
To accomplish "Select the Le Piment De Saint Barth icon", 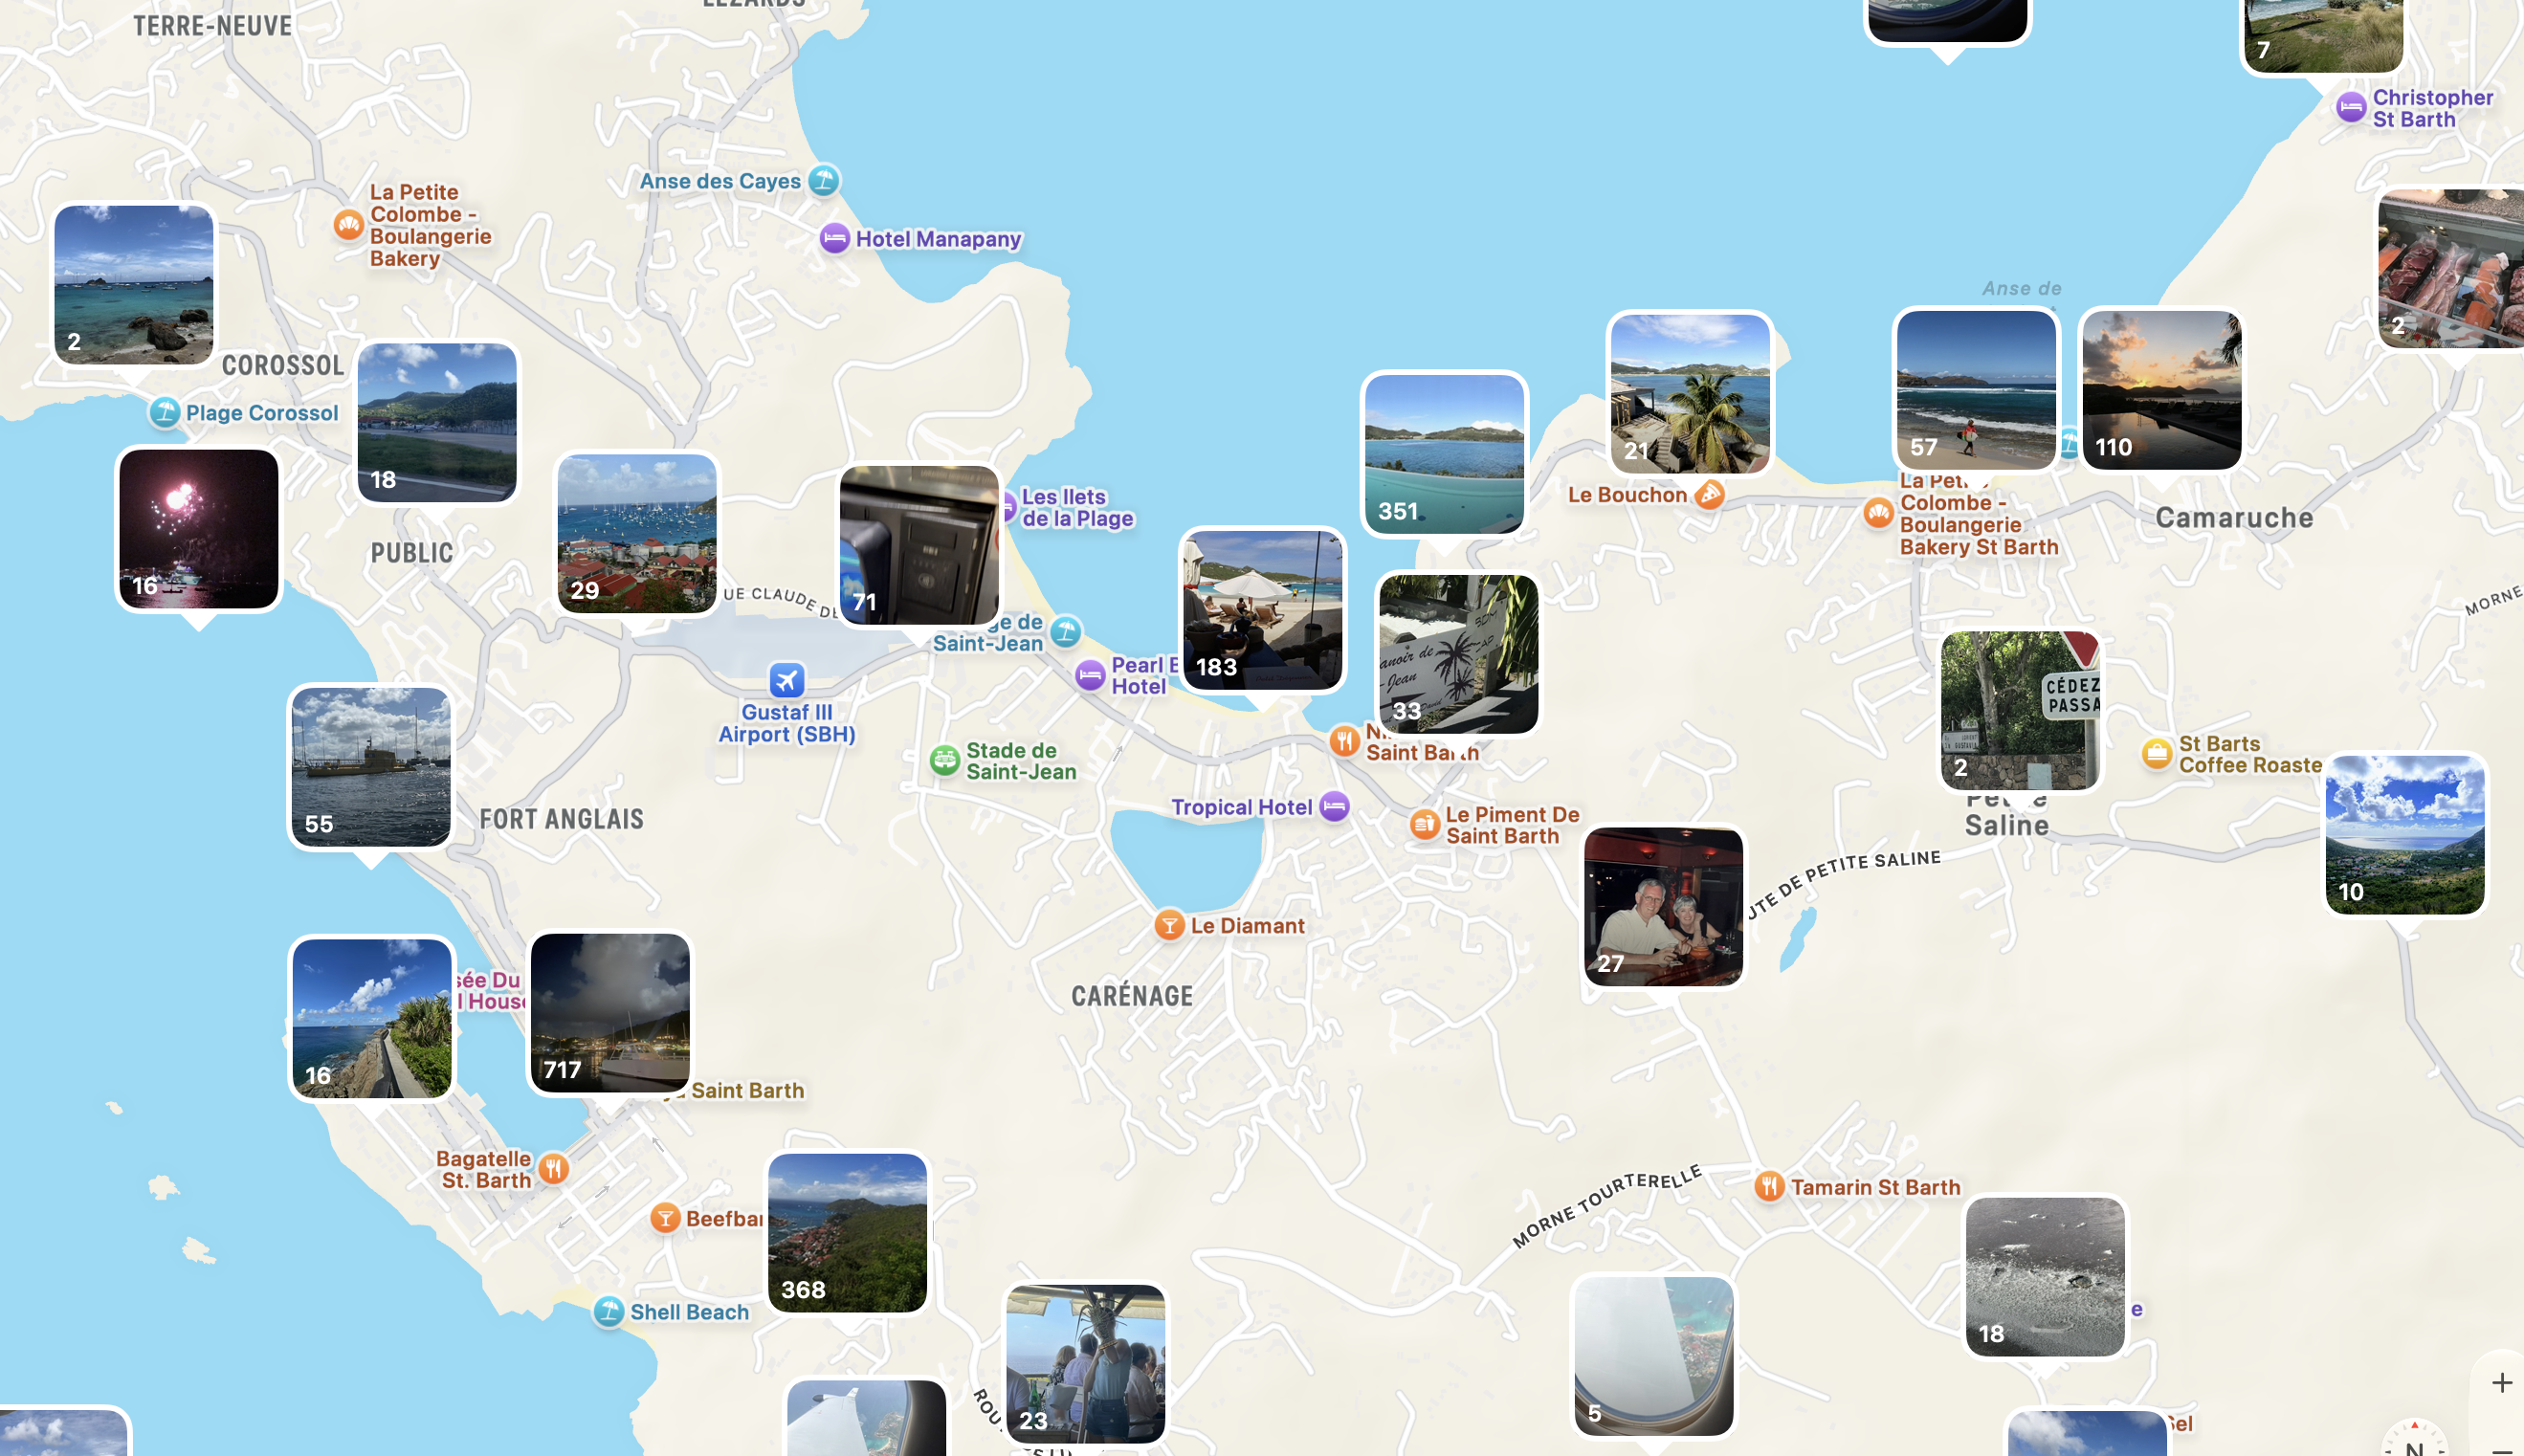I will click(x=1425, y=825).
